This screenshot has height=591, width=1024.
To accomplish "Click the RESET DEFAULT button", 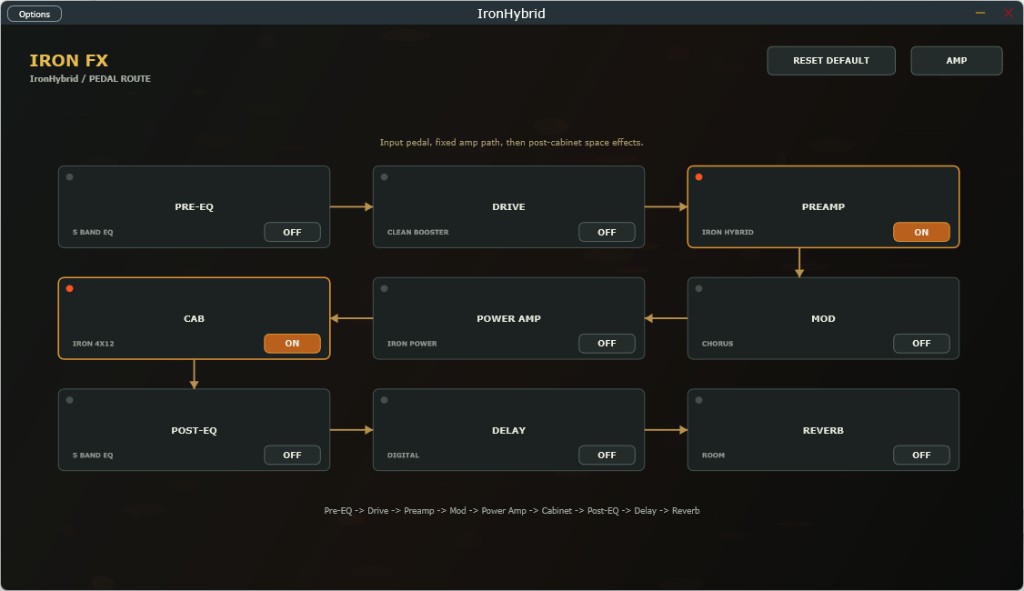I will [x=831, y=61].
